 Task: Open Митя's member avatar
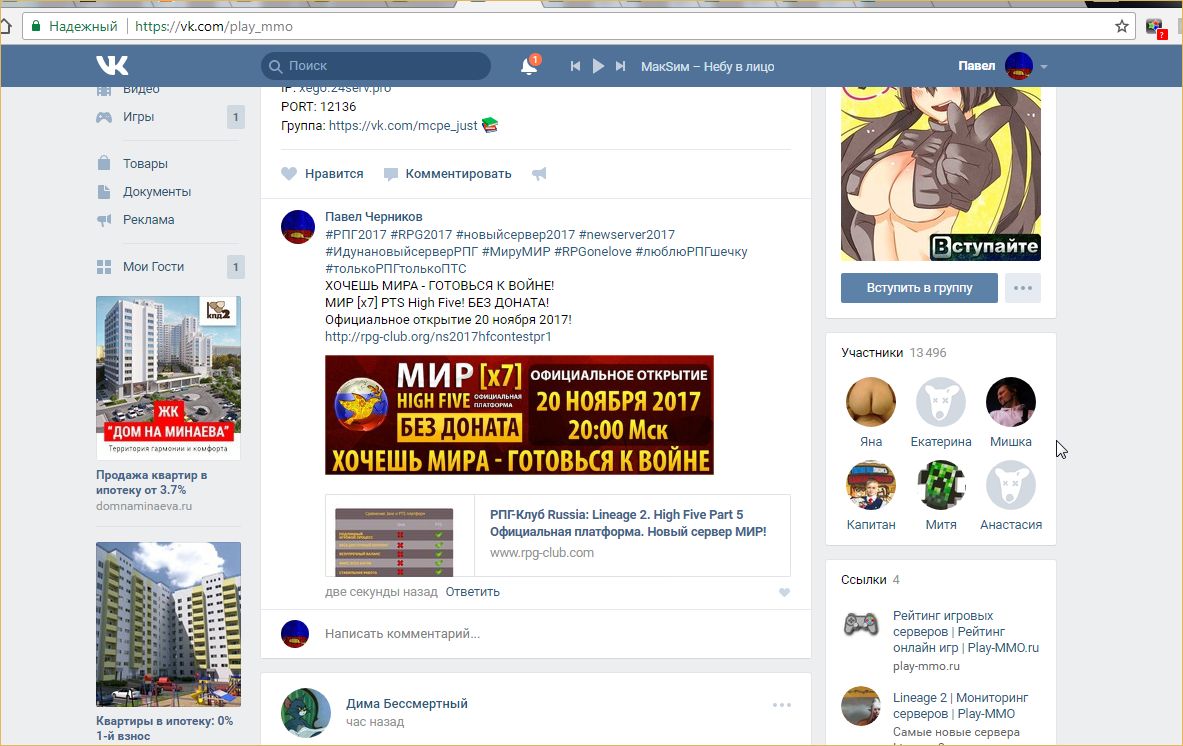coord(940,485)
